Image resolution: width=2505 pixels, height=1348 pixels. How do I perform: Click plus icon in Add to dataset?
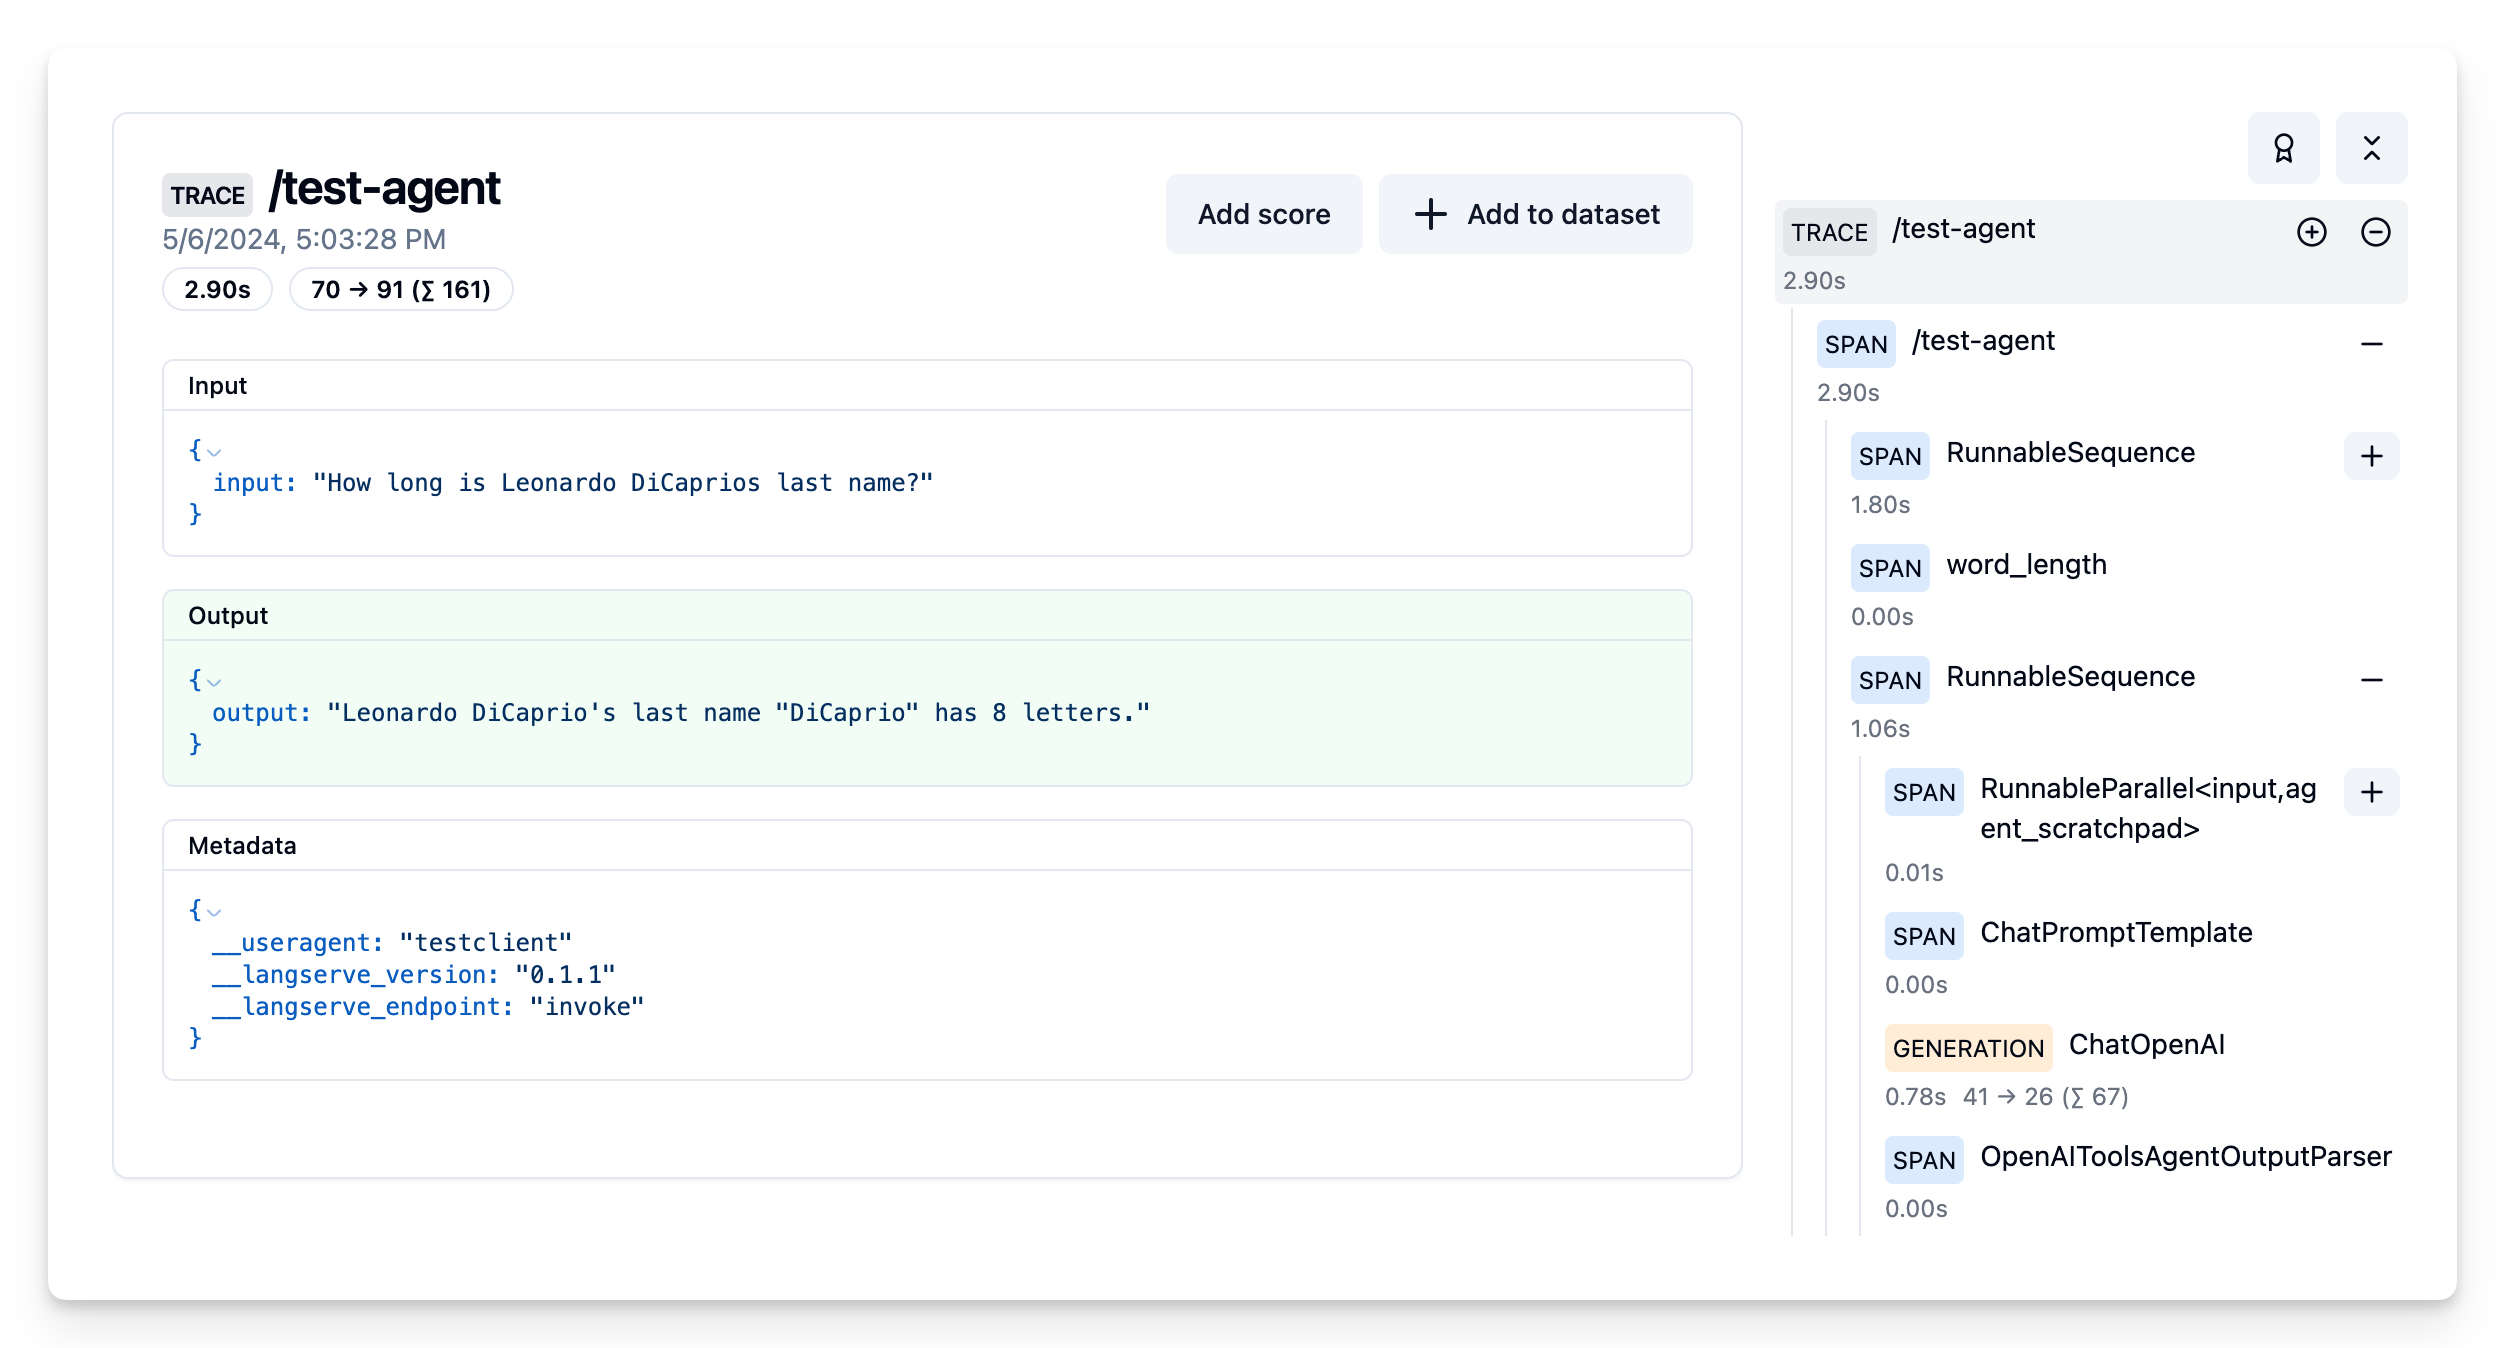[1430, 214]
